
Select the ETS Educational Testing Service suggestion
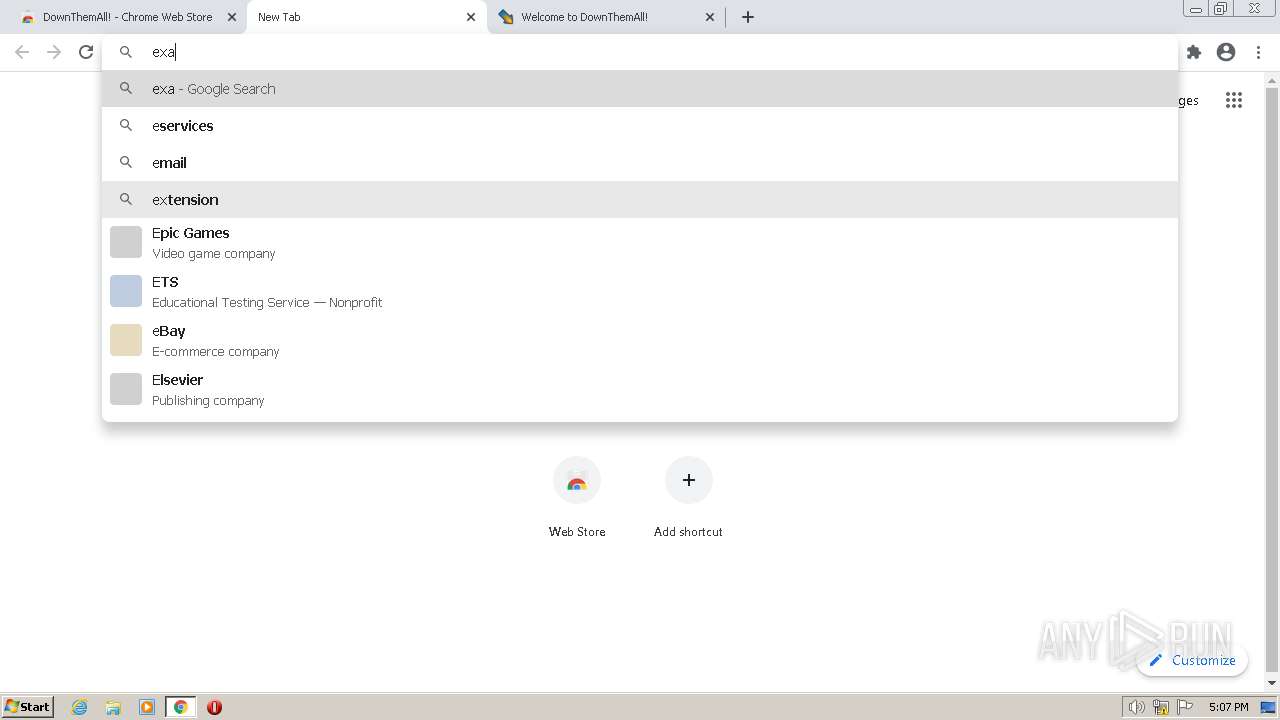coord(640,292)
